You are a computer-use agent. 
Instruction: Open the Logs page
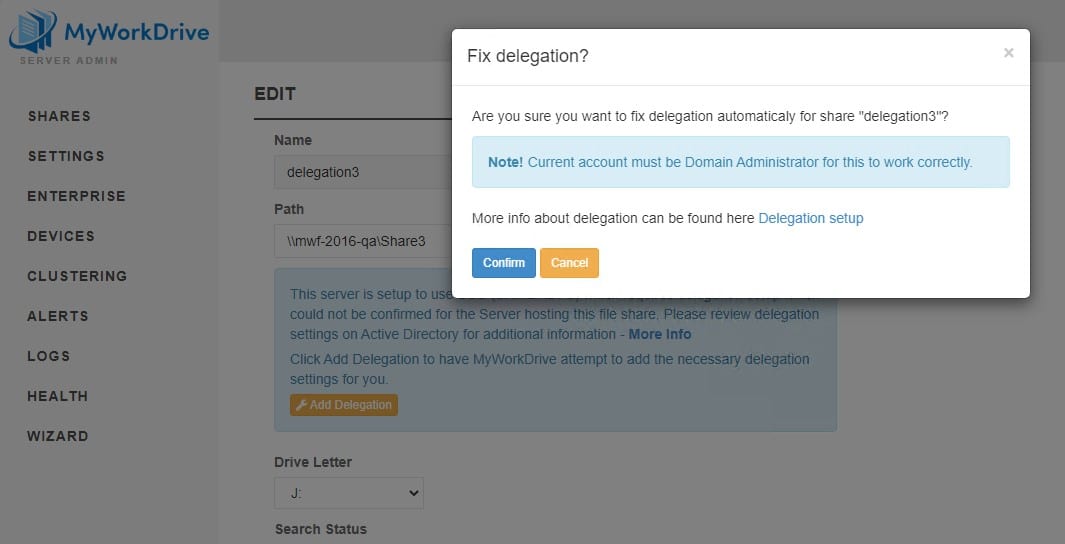click(49, 356)
